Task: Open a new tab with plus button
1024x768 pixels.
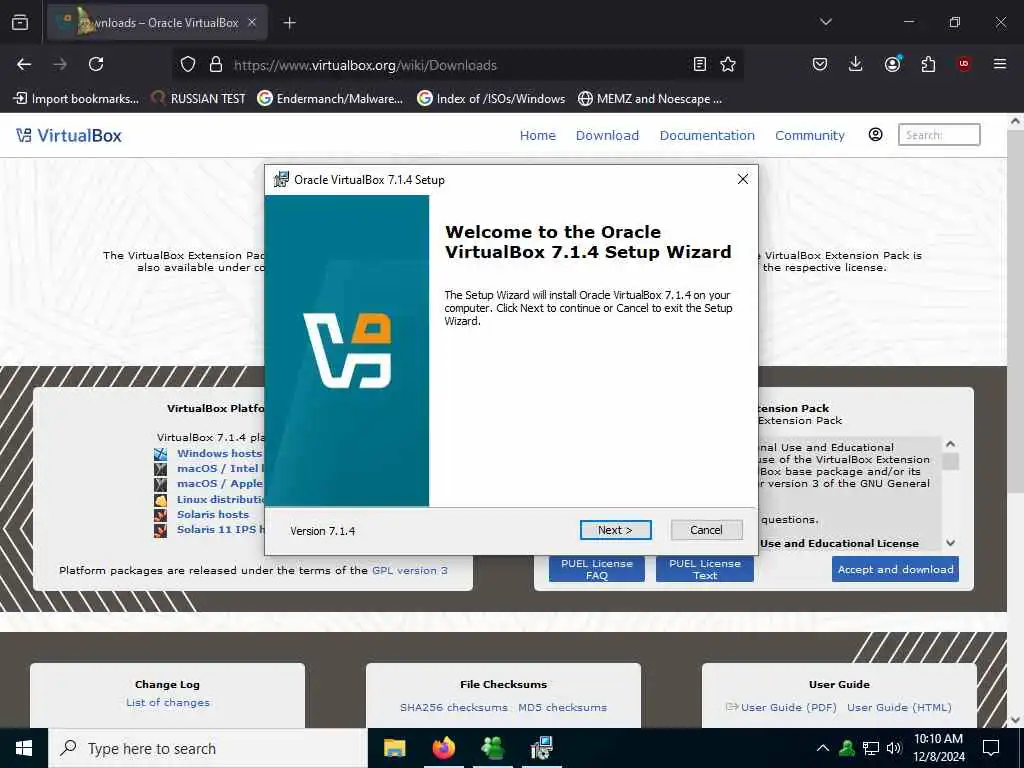Action: [289, 23]
